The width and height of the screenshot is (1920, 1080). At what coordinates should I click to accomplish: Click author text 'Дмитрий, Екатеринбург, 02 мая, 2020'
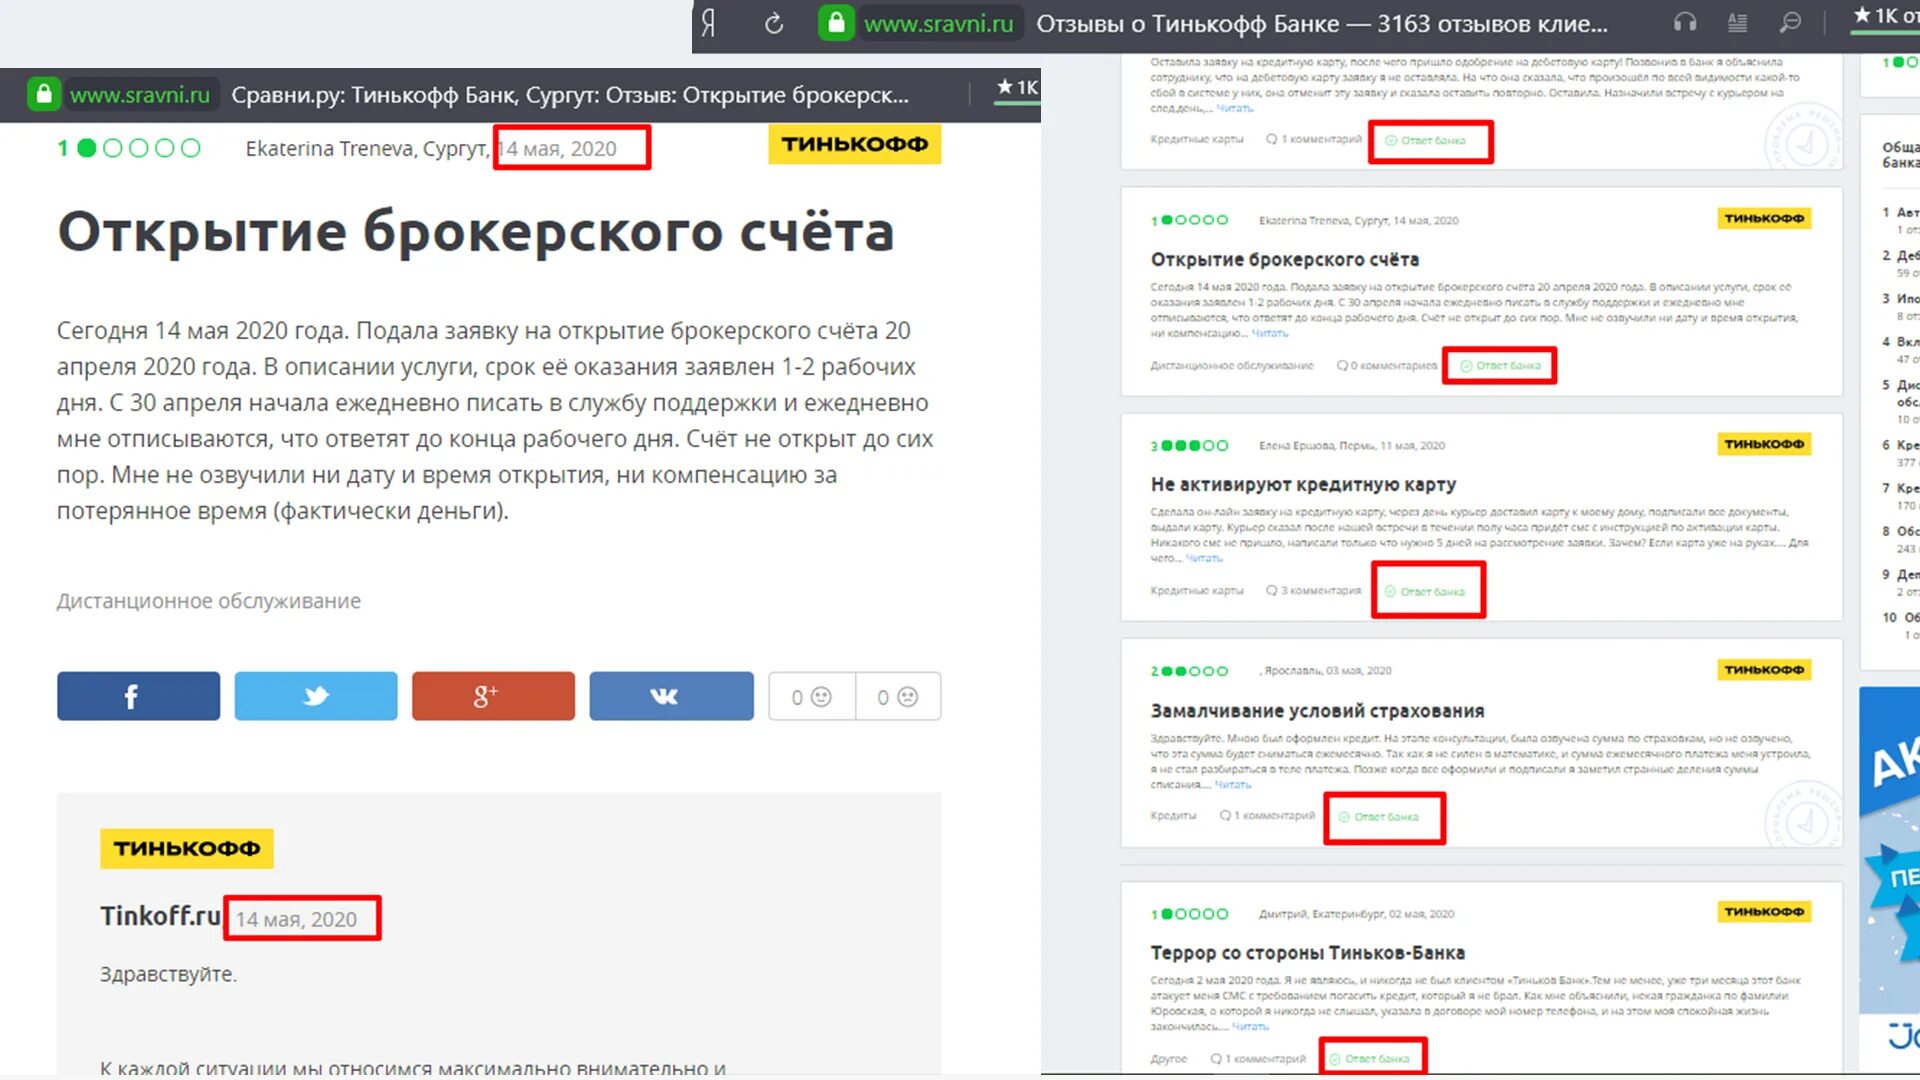[x=1356, y=913]
